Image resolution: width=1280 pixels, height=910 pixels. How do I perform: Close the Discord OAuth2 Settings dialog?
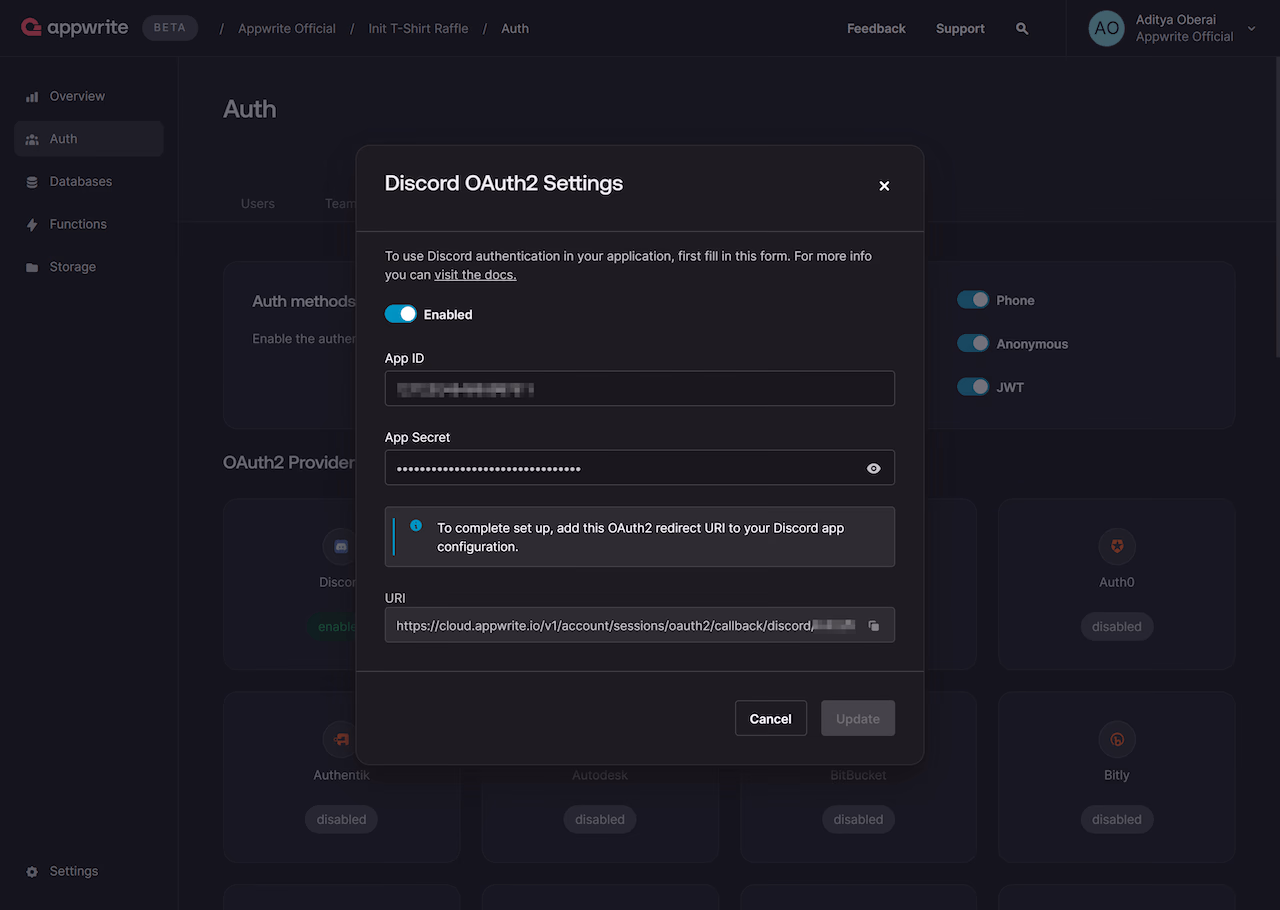pyautogui.click(x=884, y=186)
